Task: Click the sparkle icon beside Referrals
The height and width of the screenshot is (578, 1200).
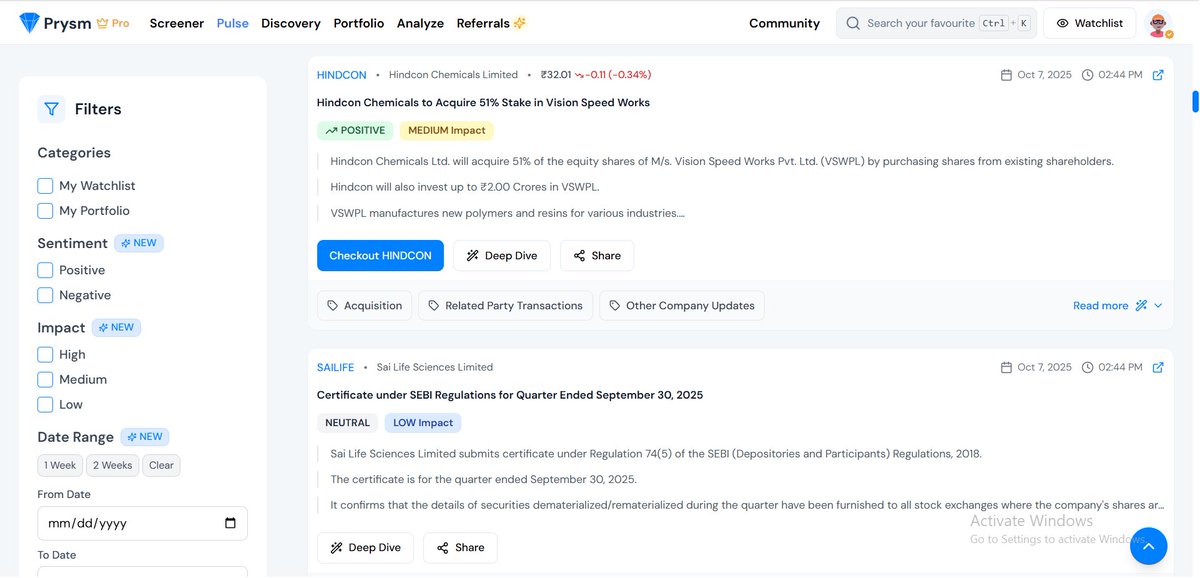Action: (519, 23)
